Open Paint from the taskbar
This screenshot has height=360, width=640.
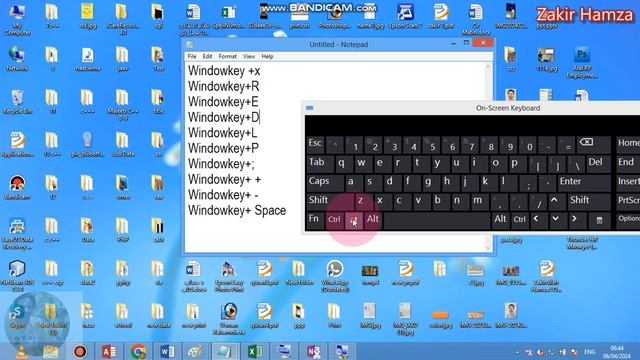pyautogui.click(x=195, y=351)
